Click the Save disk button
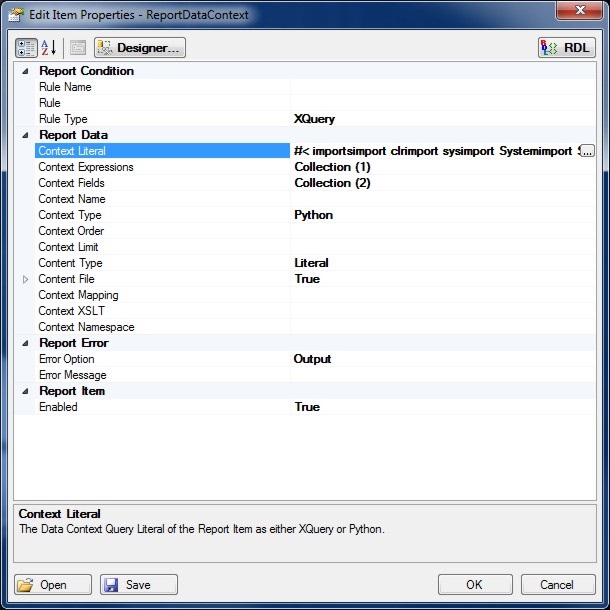The height and width of the screenshot is (610, 610). (138, 585)
